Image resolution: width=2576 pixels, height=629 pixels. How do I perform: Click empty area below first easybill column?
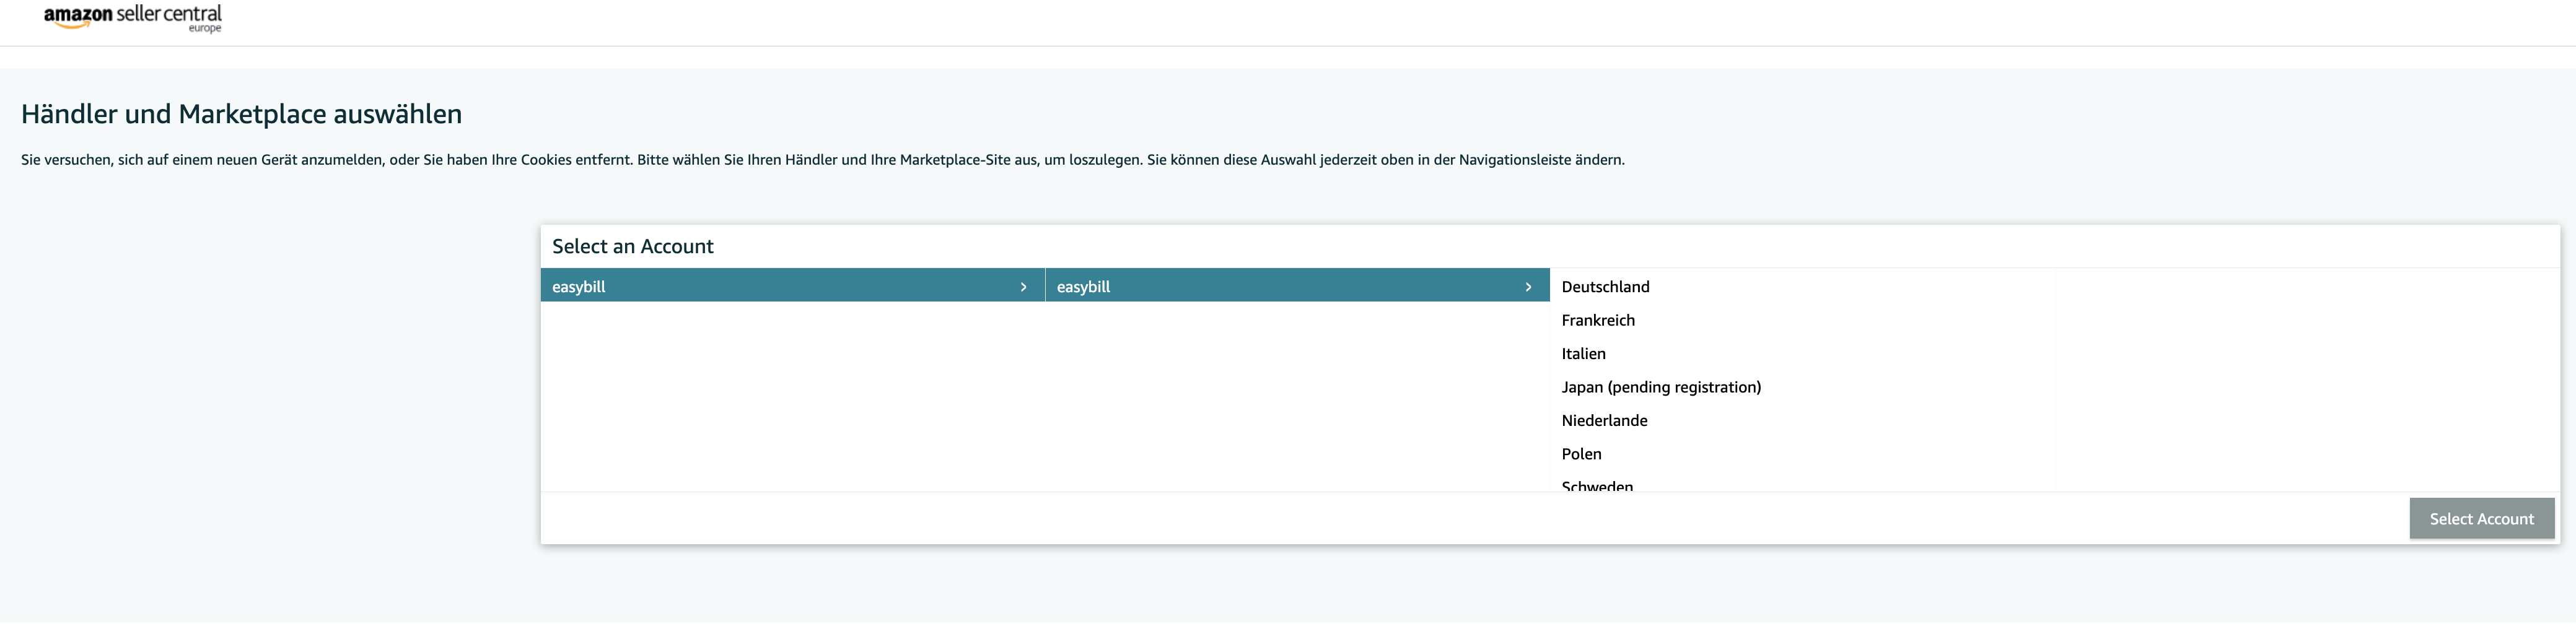point(792,400)
